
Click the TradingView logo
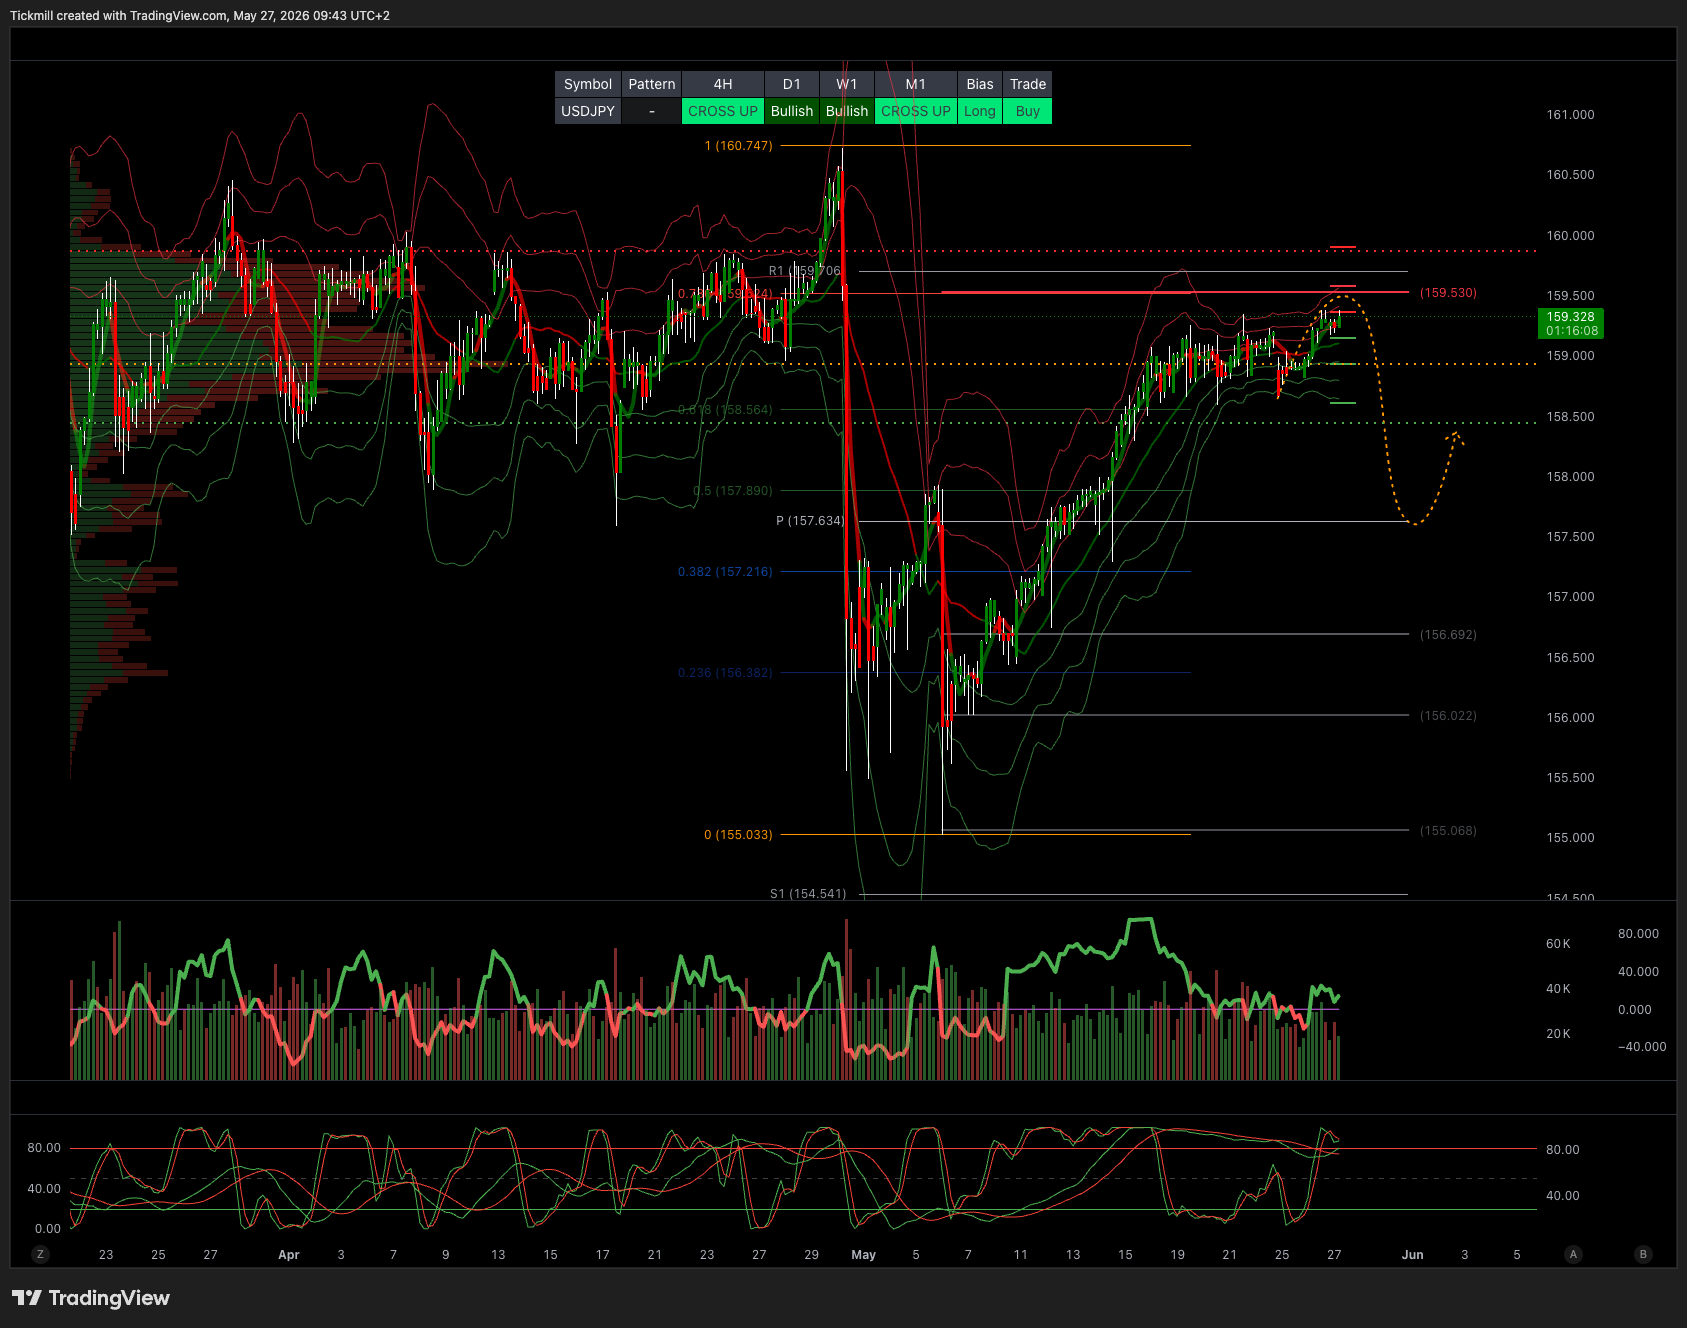click(x=91, y=1298)
